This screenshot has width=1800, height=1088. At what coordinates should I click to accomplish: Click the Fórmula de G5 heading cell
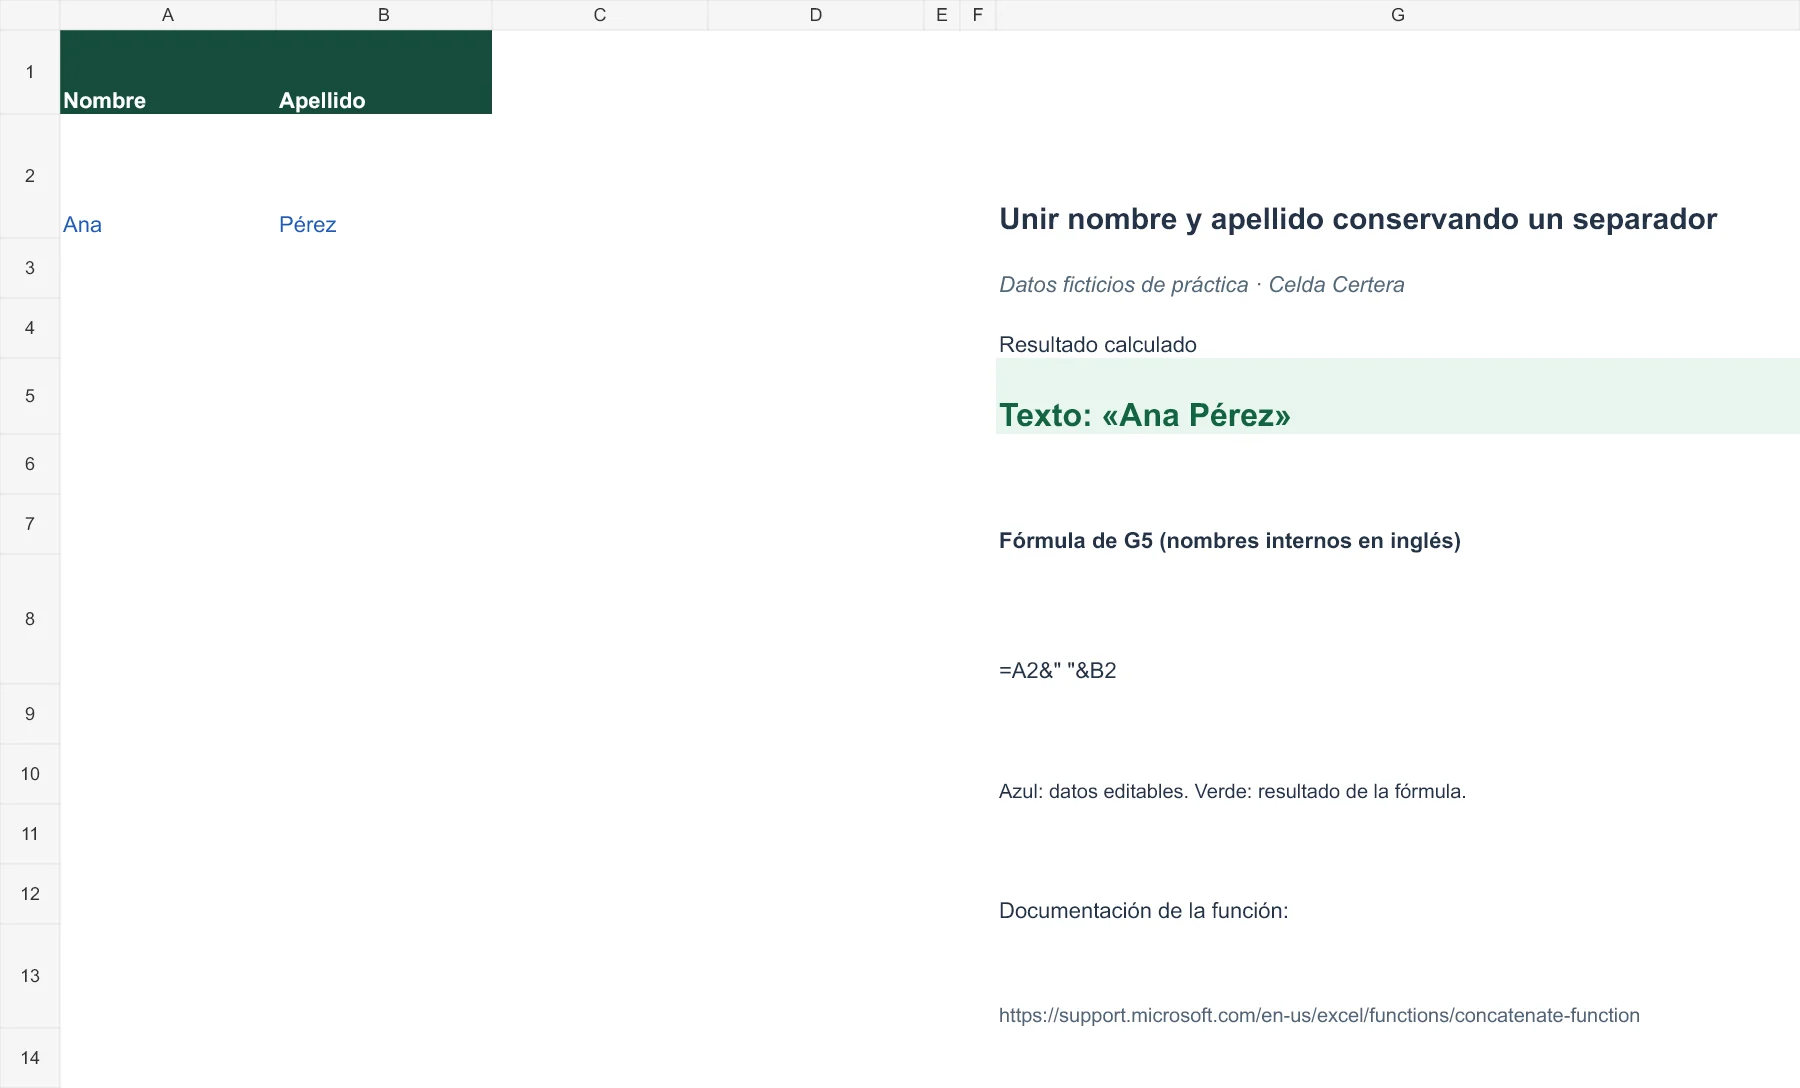point(1398,524)
